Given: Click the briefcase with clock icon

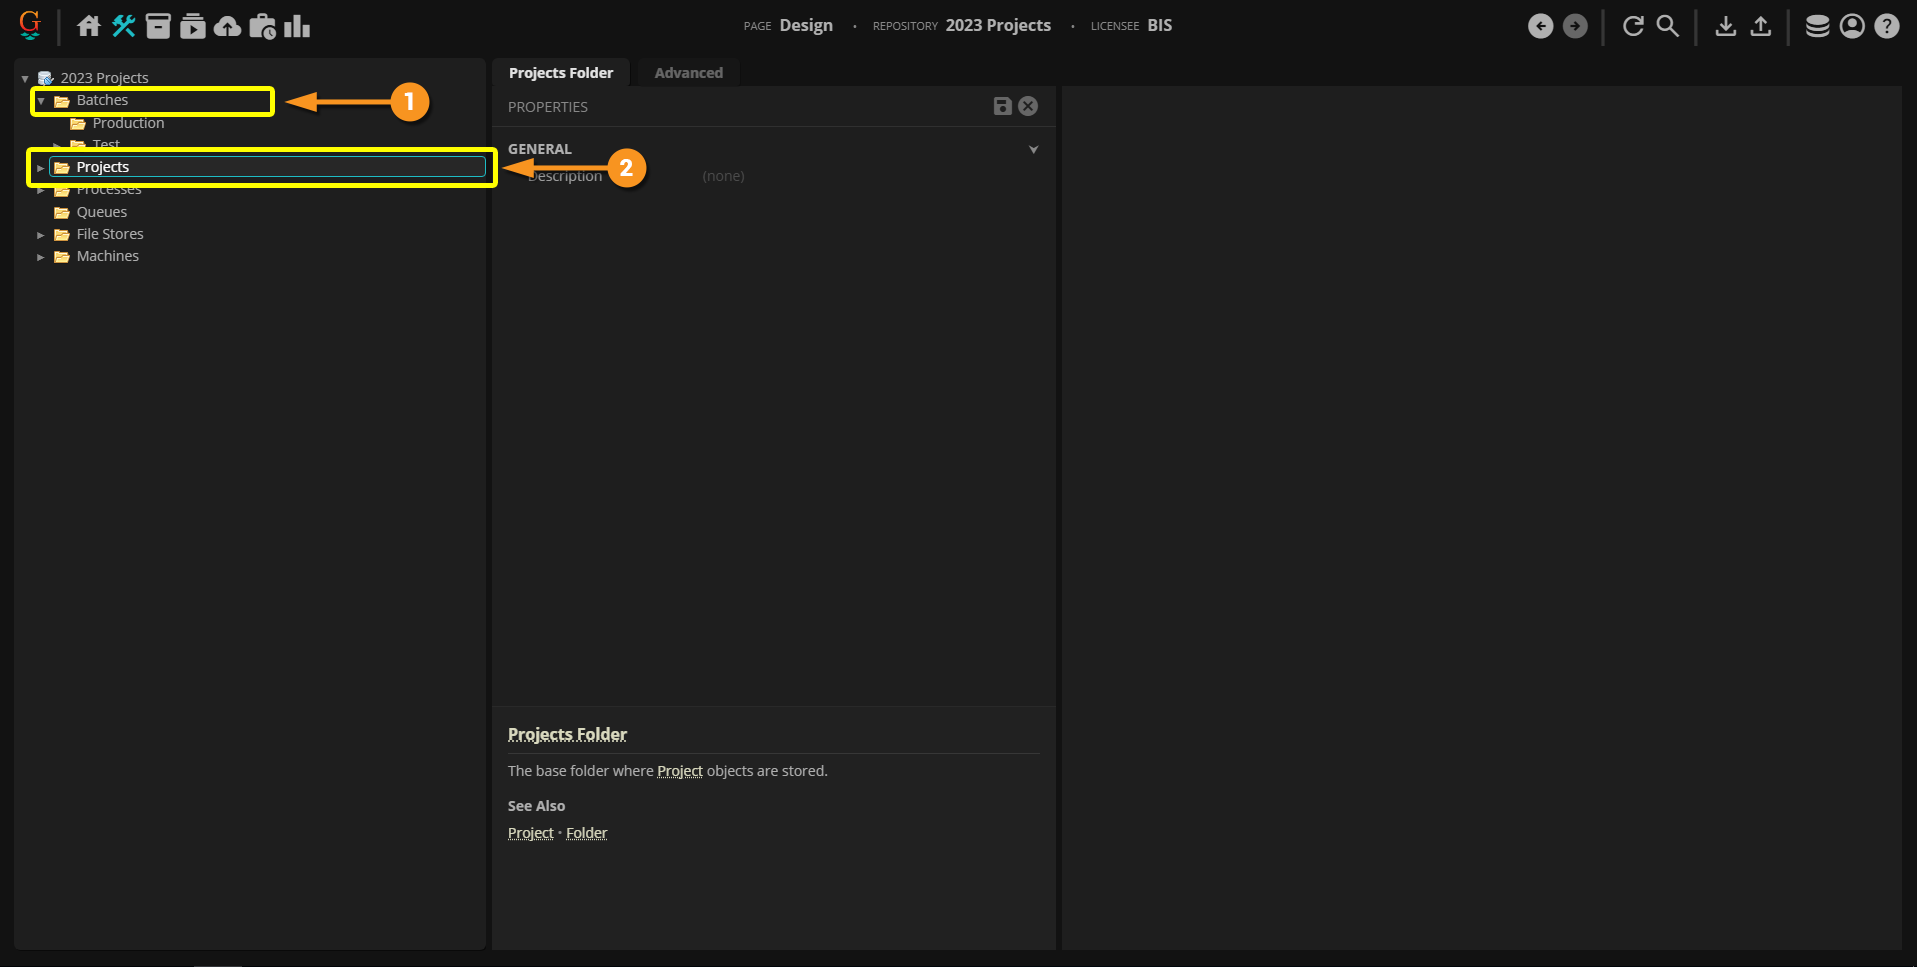Looking at the screenshot, I should [262, 26].
